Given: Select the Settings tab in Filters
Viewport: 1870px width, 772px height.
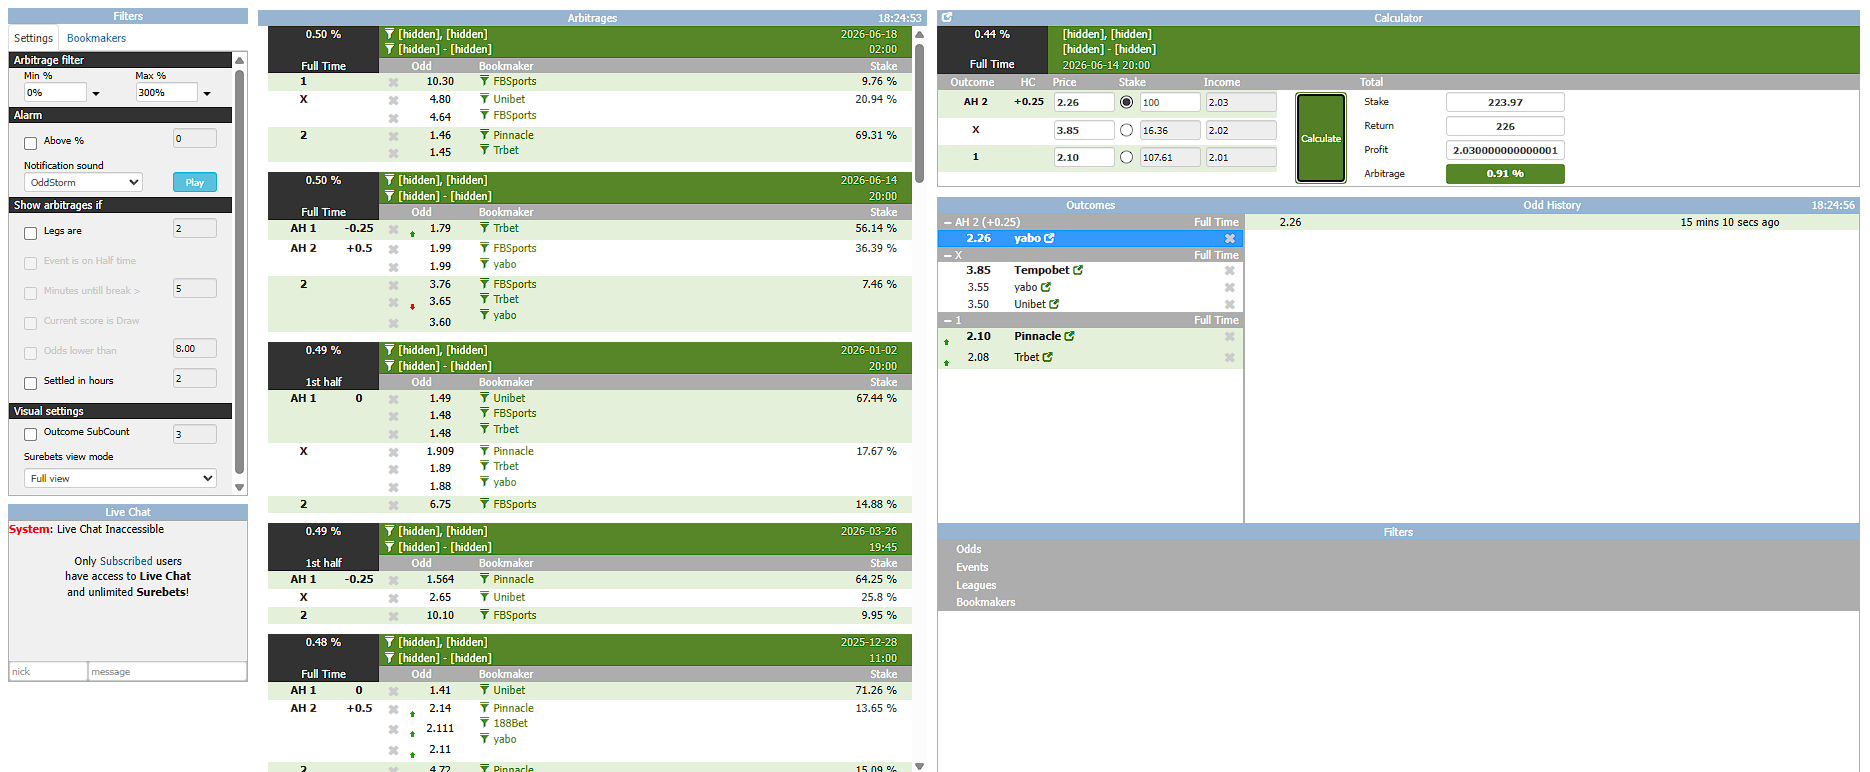Looking at the screenshot, I should (33, 38).
